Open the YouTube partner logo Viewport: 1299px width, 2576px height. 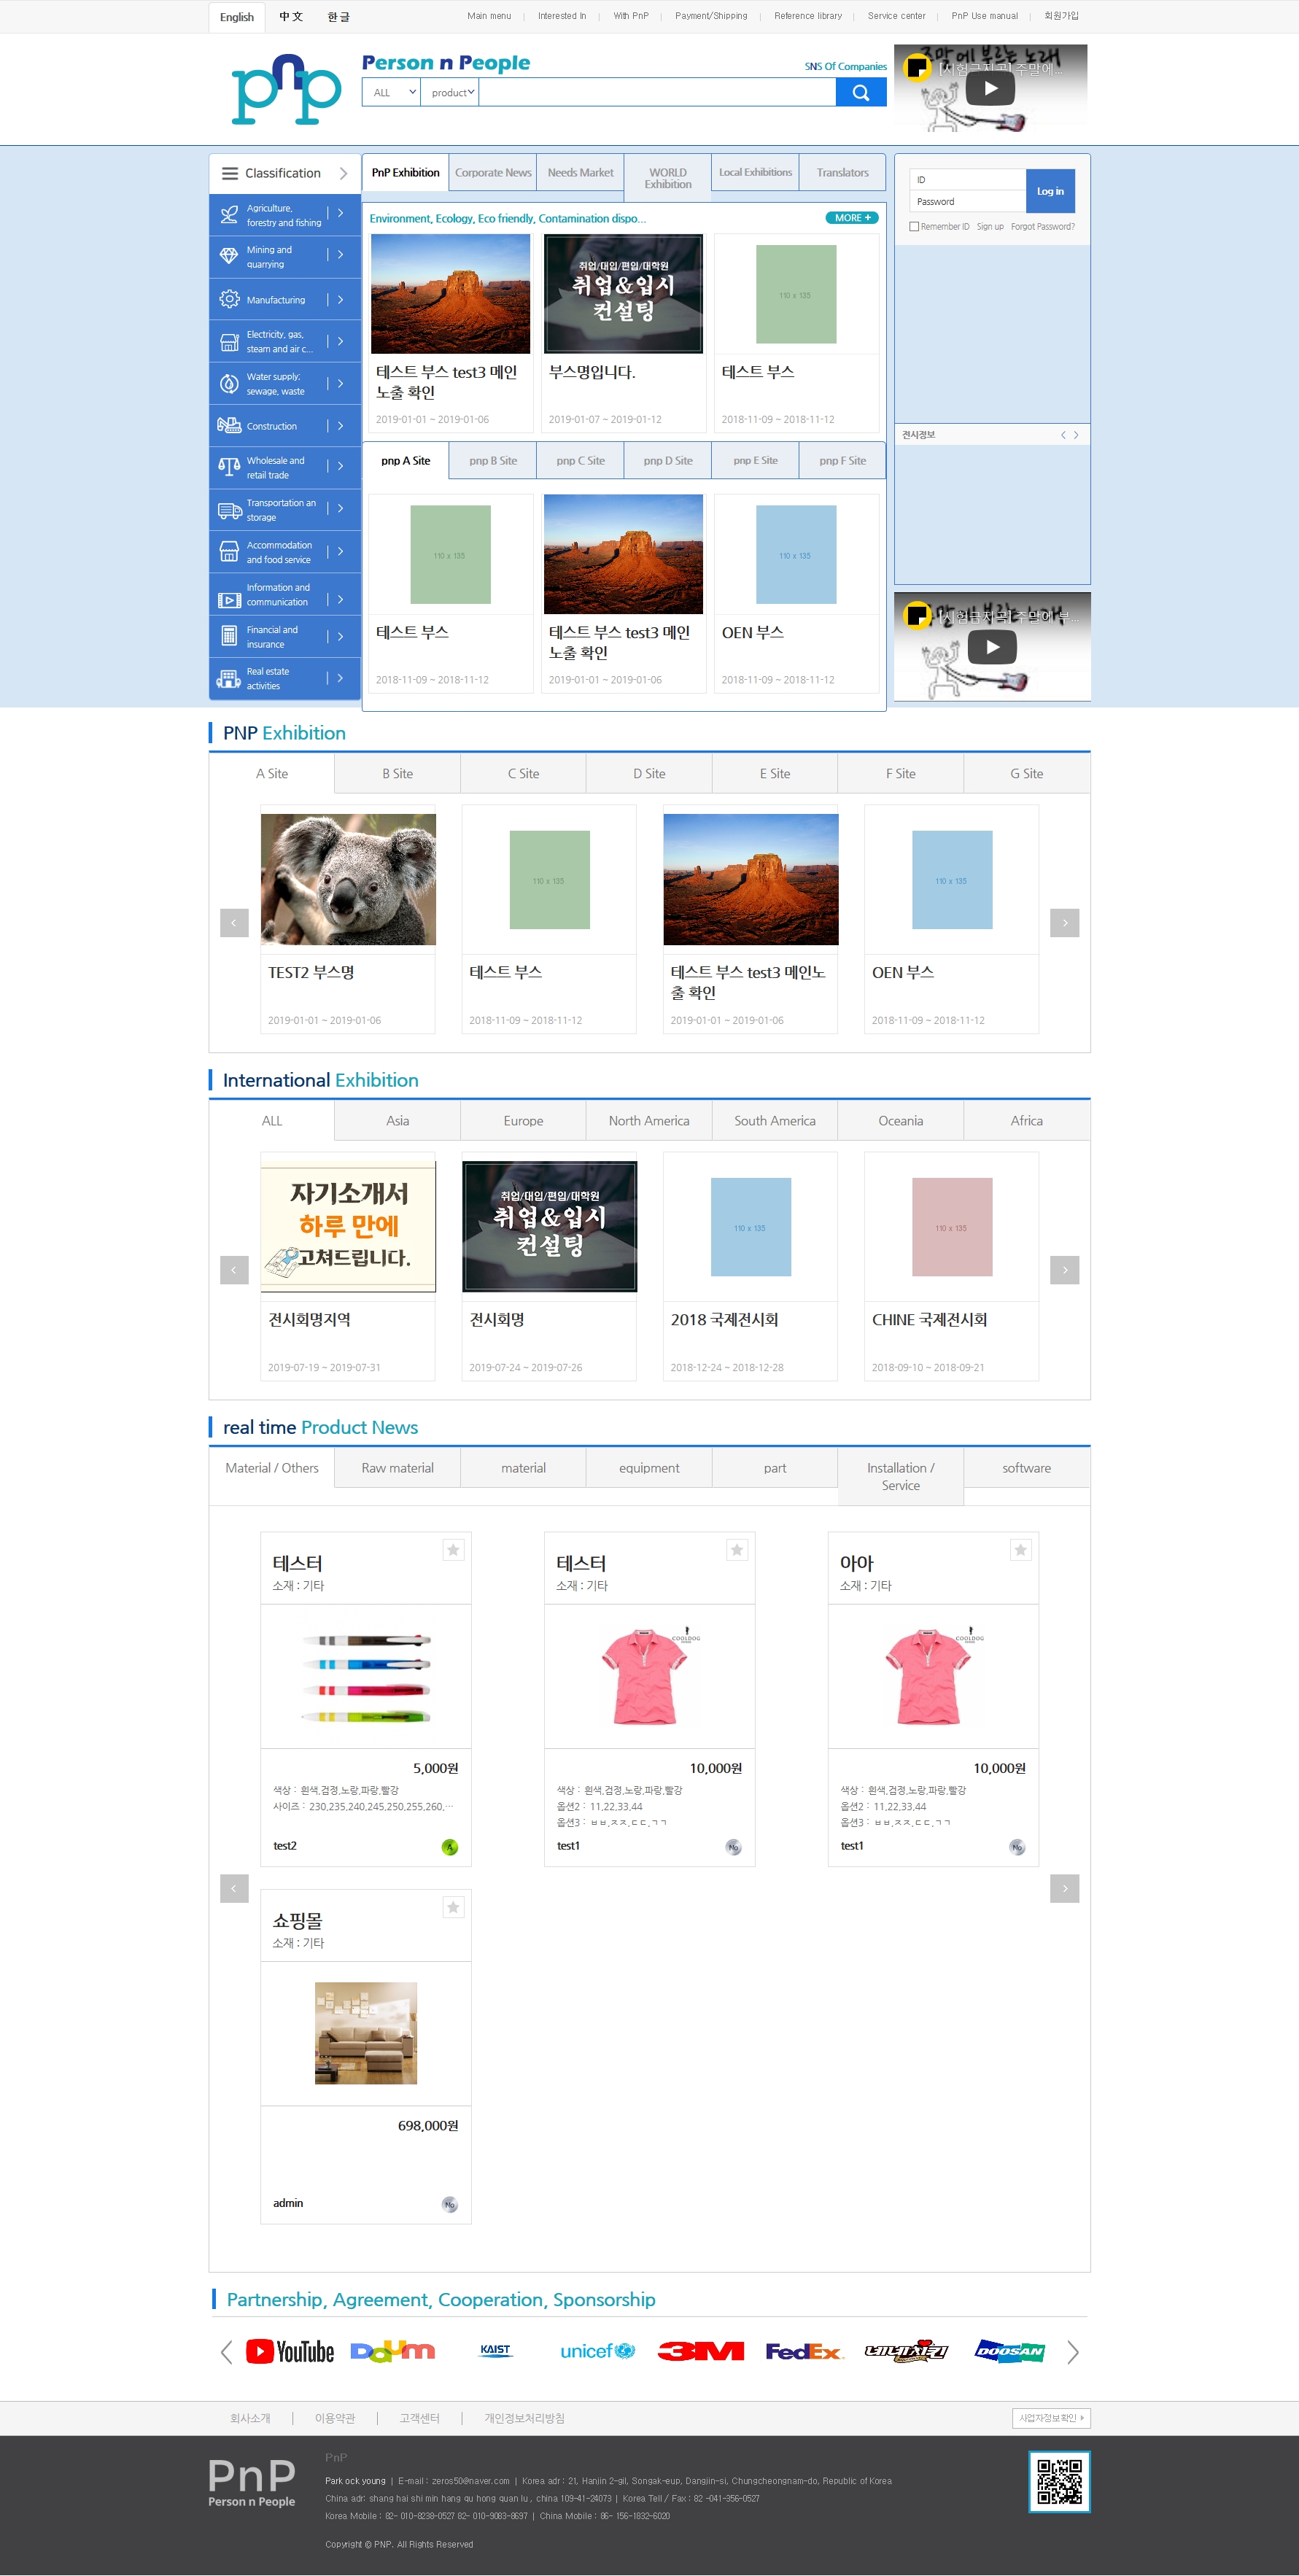point(290,2351)
